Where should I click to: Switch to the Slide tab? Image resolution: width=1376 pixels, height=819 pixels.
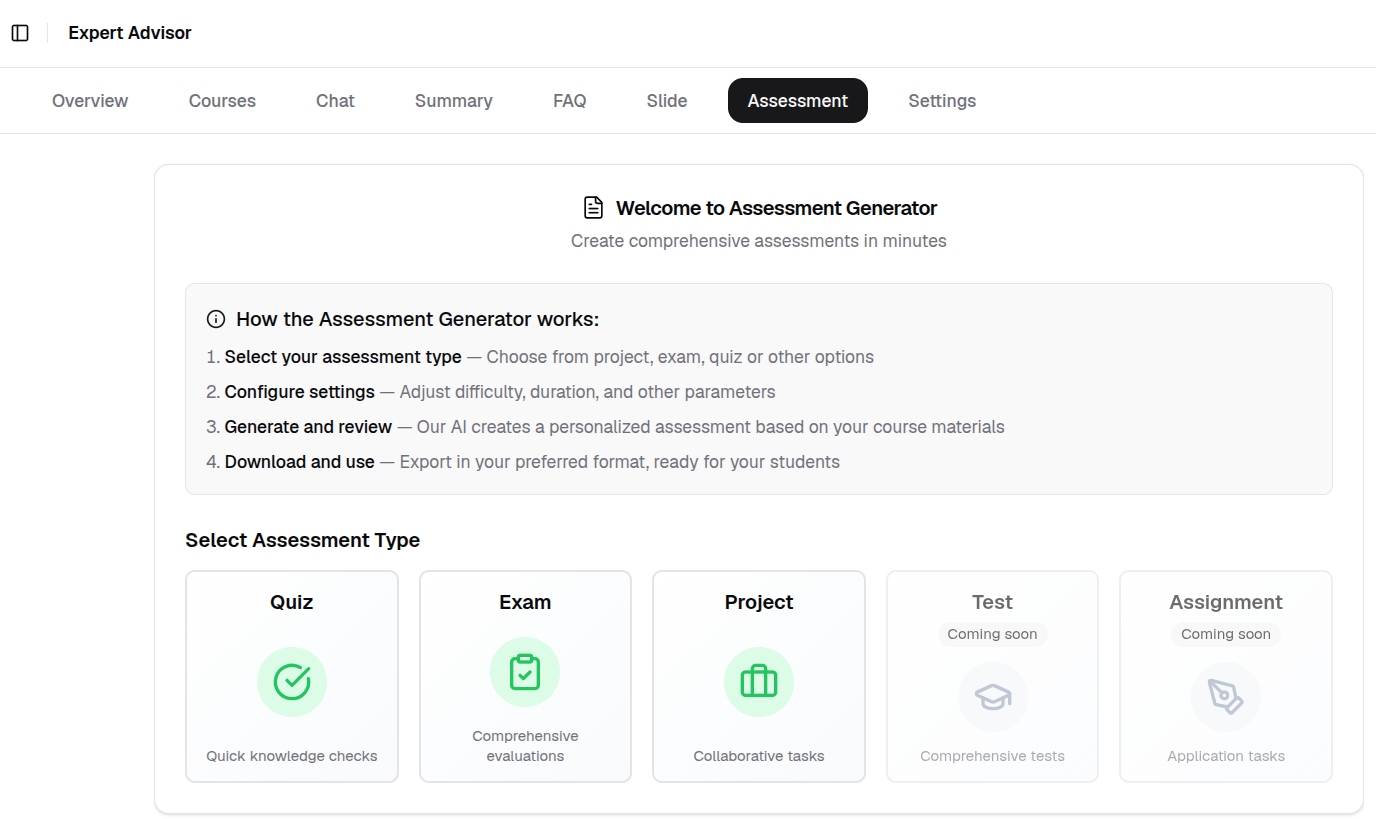[667, 101]
